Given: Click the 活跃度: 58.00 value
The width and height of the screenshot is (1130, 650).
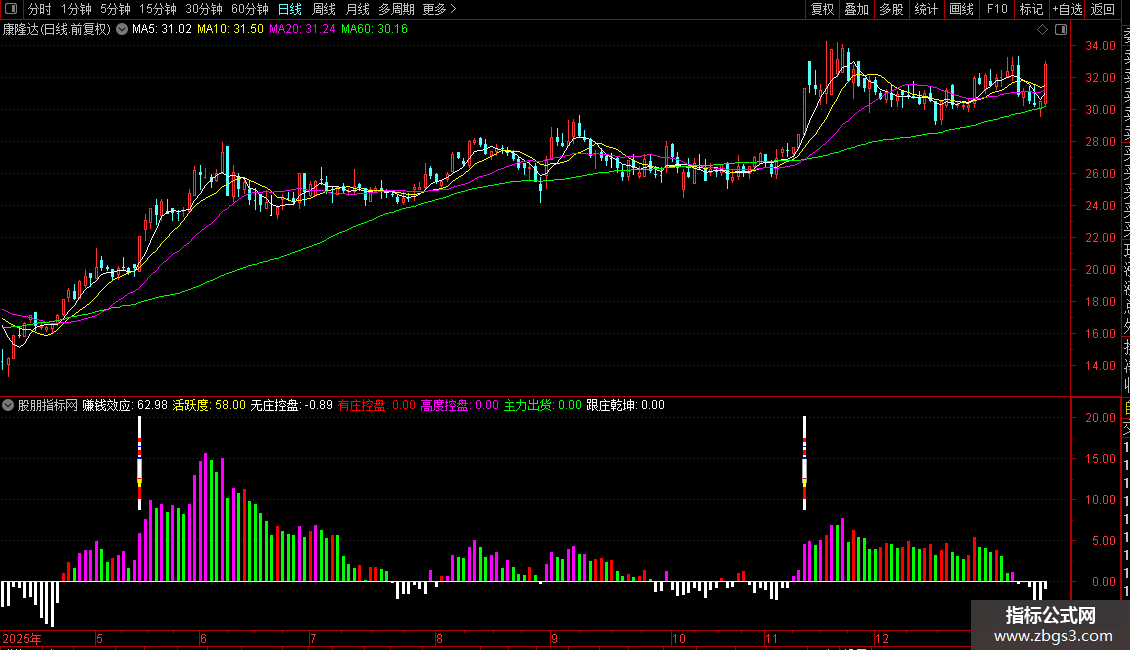Looking at the screenshot, I should [x=209, y=405].
